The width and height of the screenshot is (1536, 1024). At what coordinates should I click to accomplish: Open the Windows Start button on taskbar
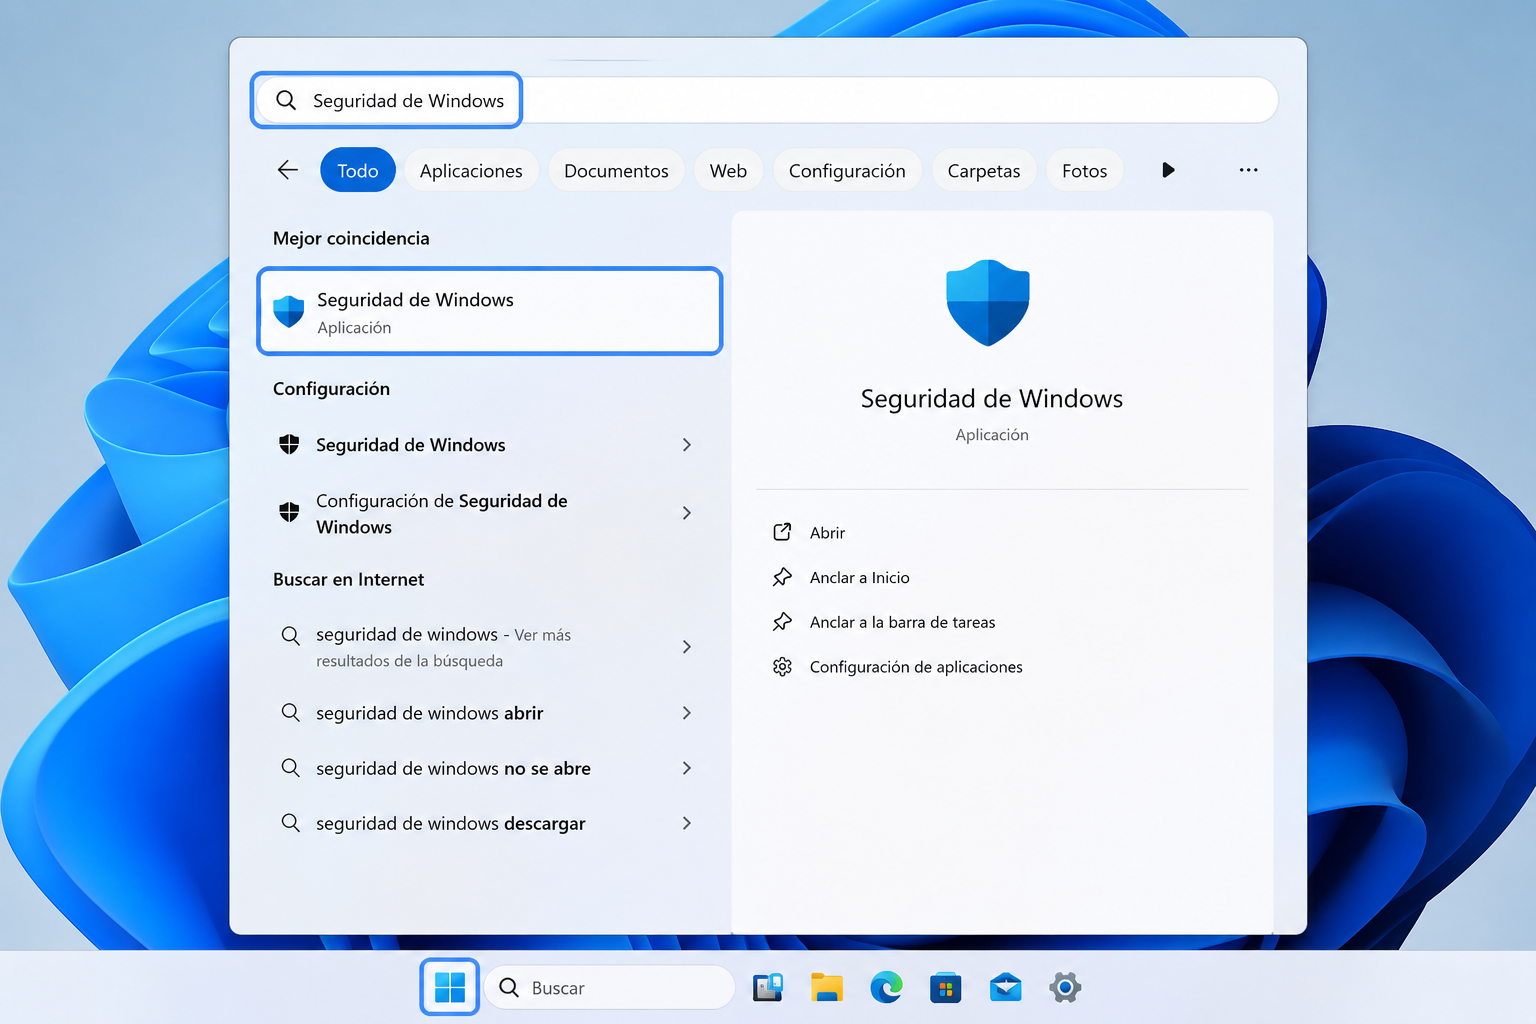[x=450, y=987]
